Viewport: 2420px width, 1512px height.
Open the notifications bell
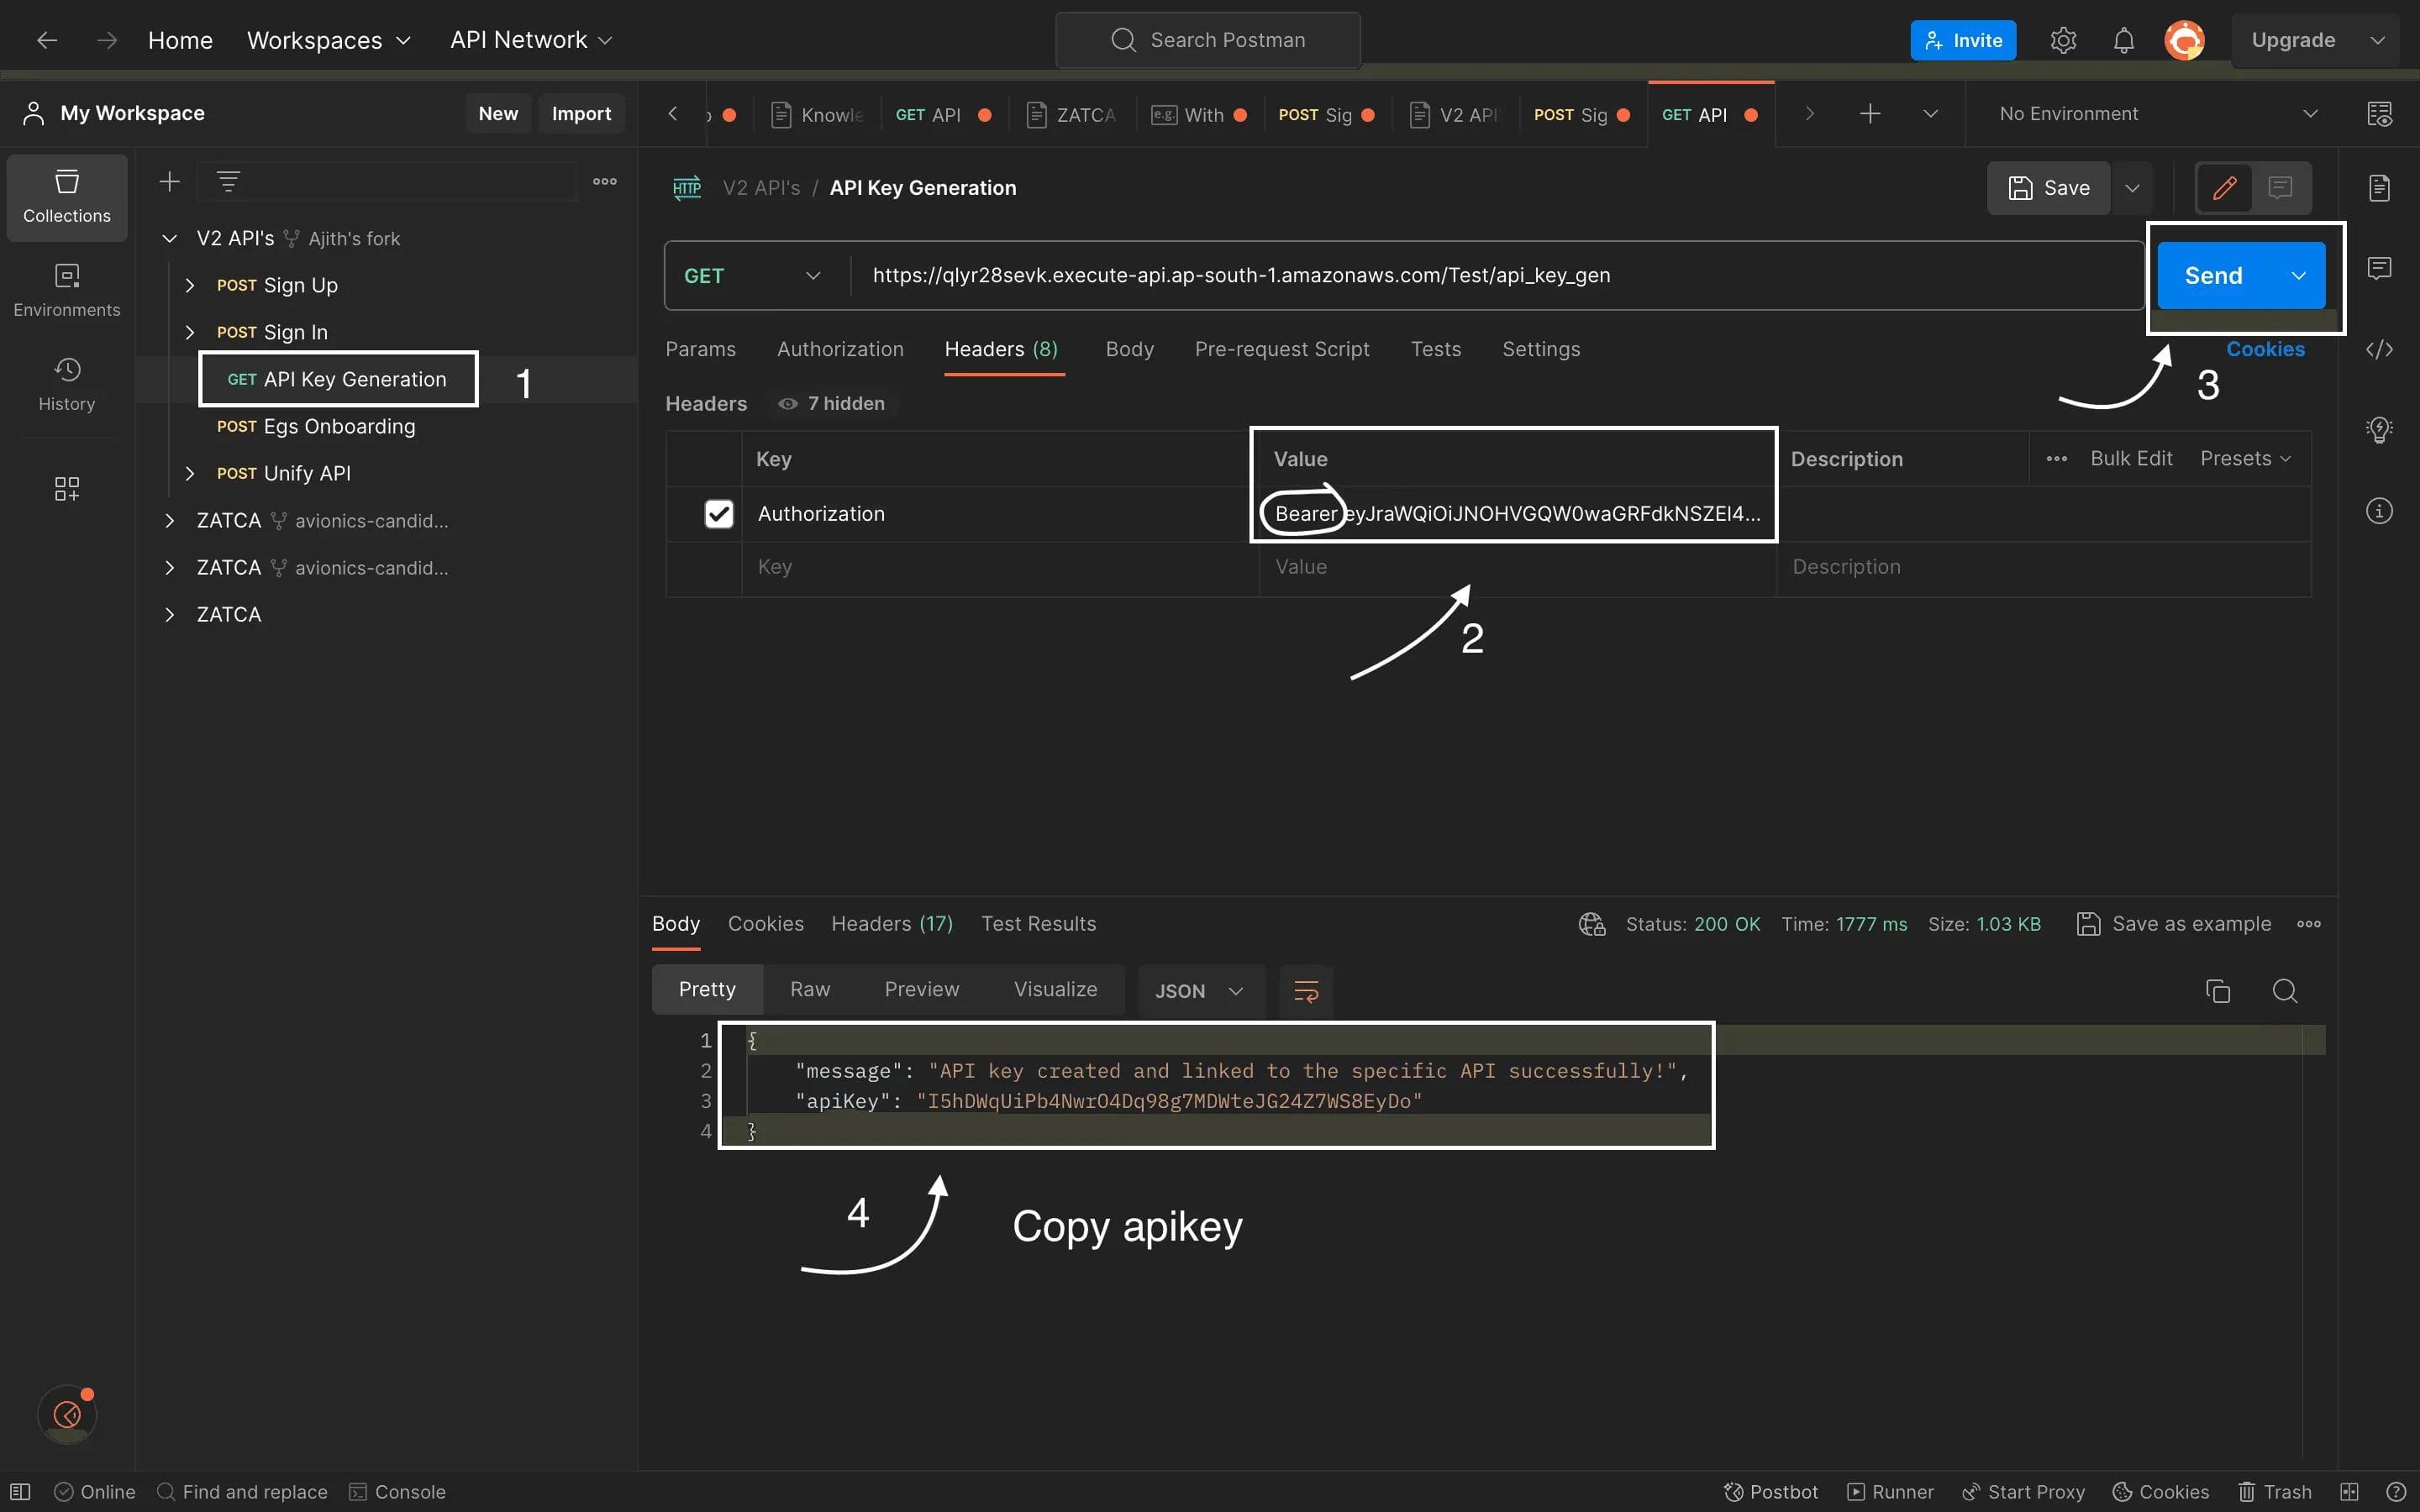2123,40
